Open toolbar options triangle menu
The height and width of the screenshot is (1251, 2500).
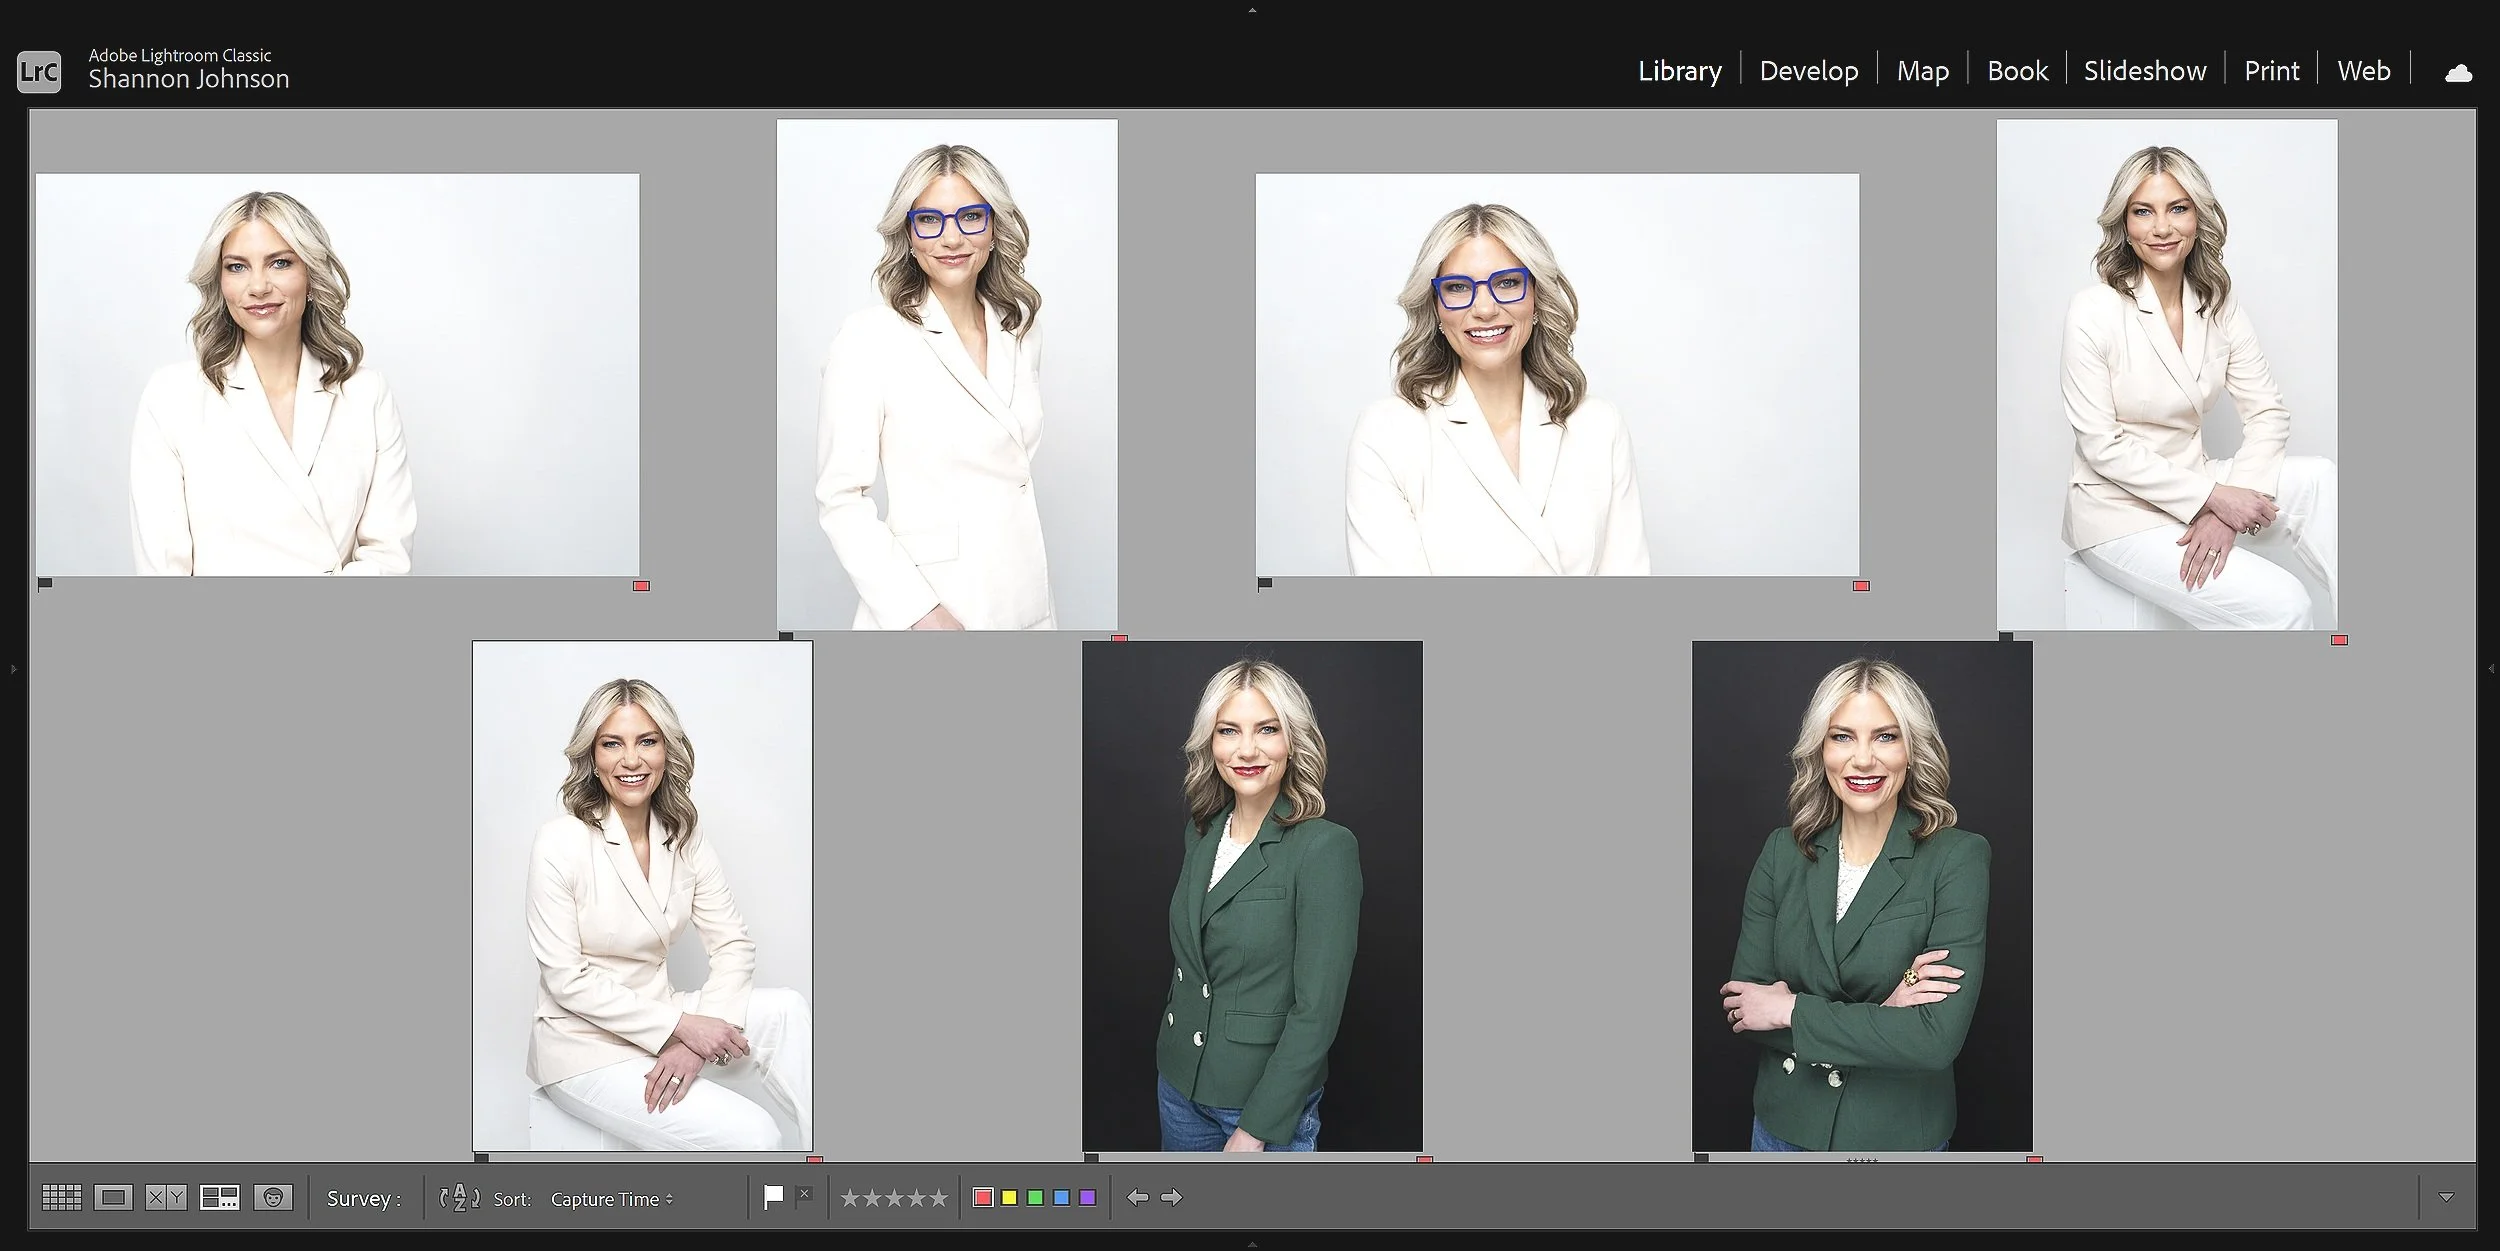2446,1197
